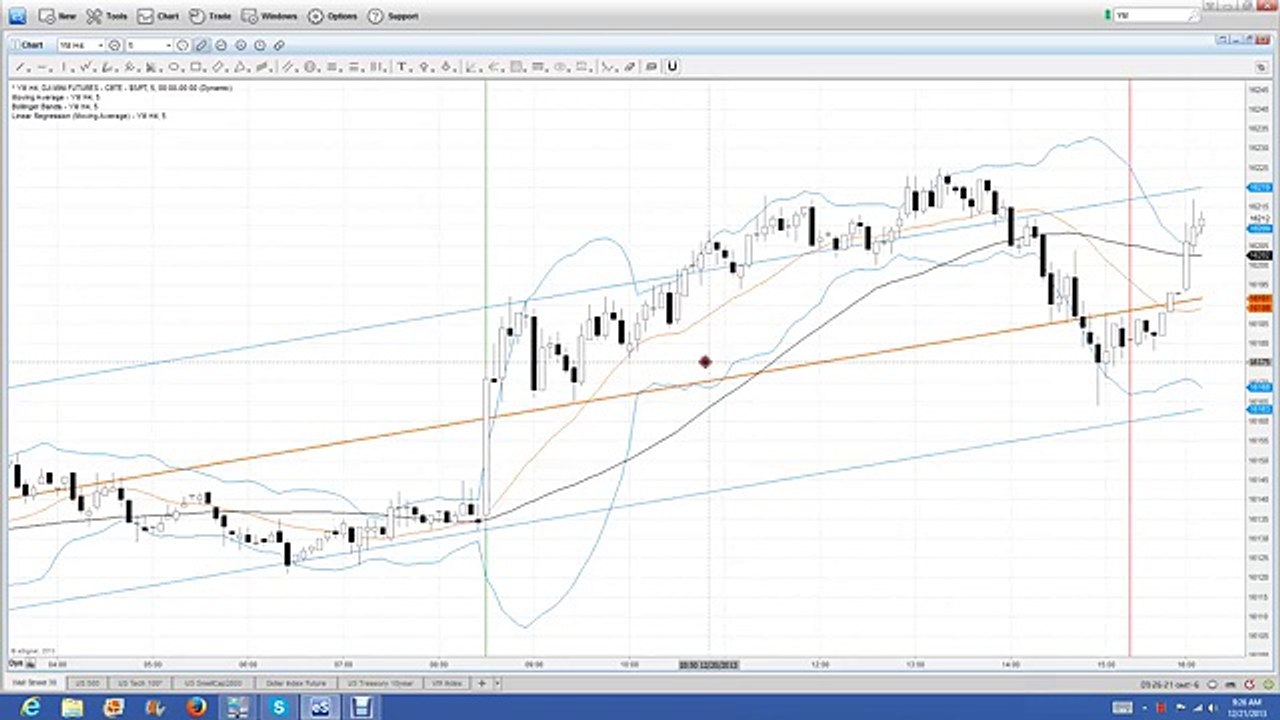Viewport: 1280px width, 720px height.
Task: Open the Windows menu
Action: click(270, 16)
